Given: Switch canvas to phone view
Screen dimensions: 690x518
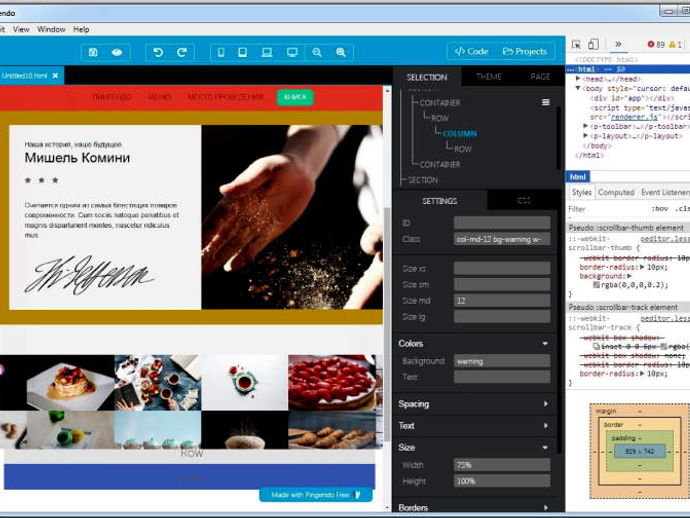Looking at the screenshot, I should tap(221, 52).
